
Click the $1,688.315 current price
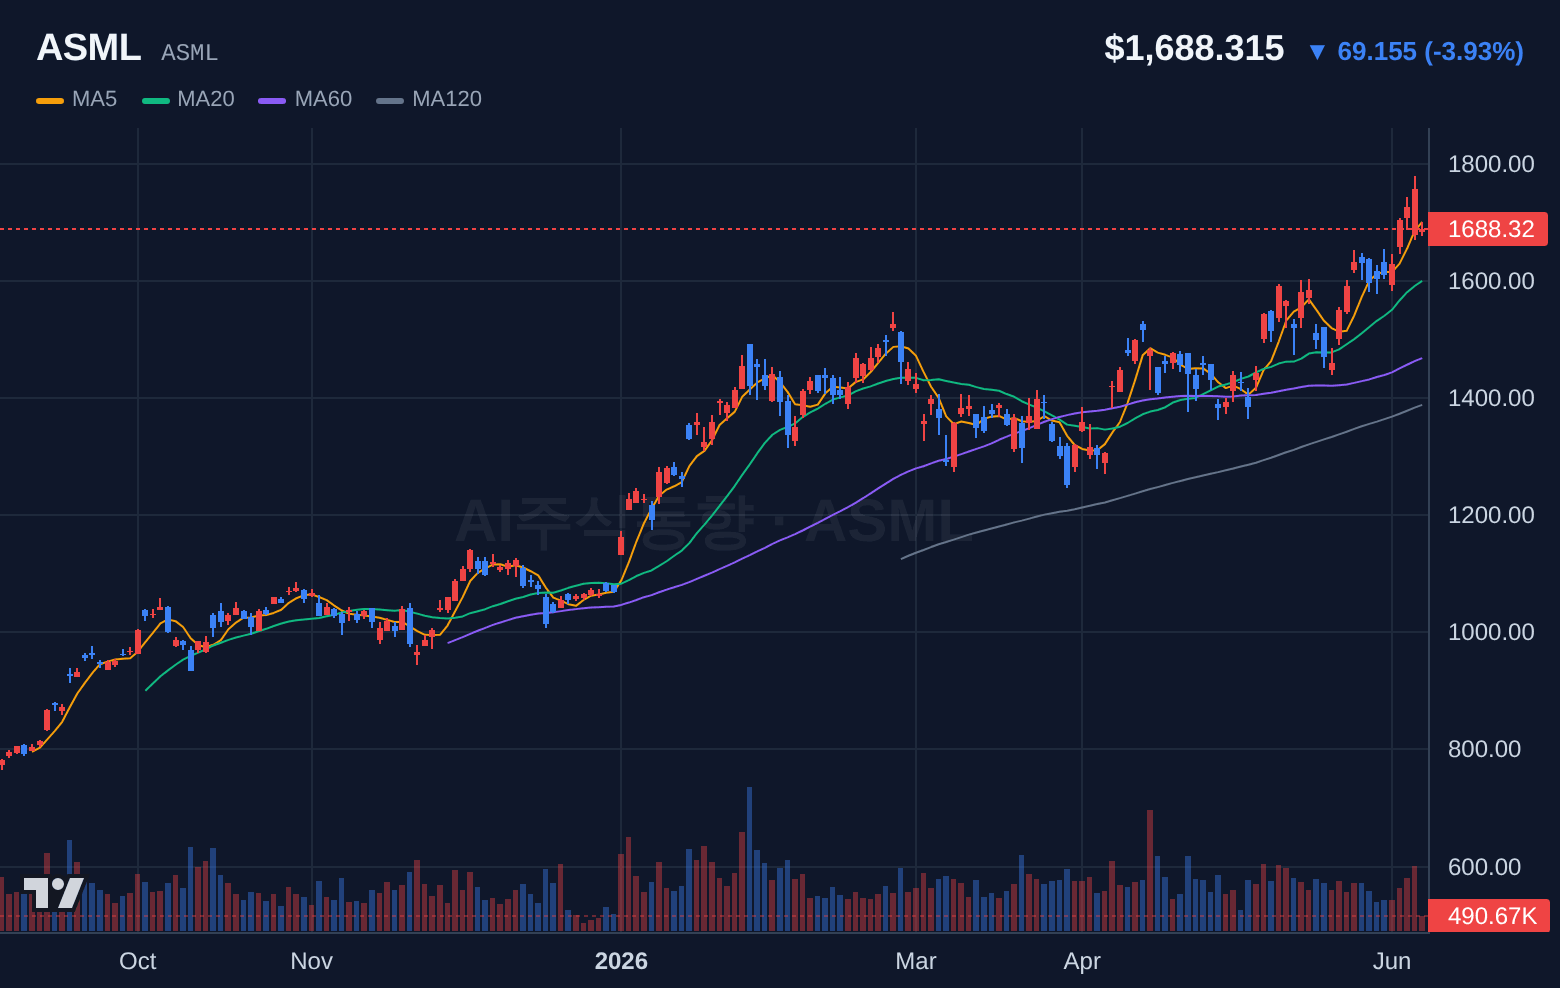click(x=1194, y=48)
